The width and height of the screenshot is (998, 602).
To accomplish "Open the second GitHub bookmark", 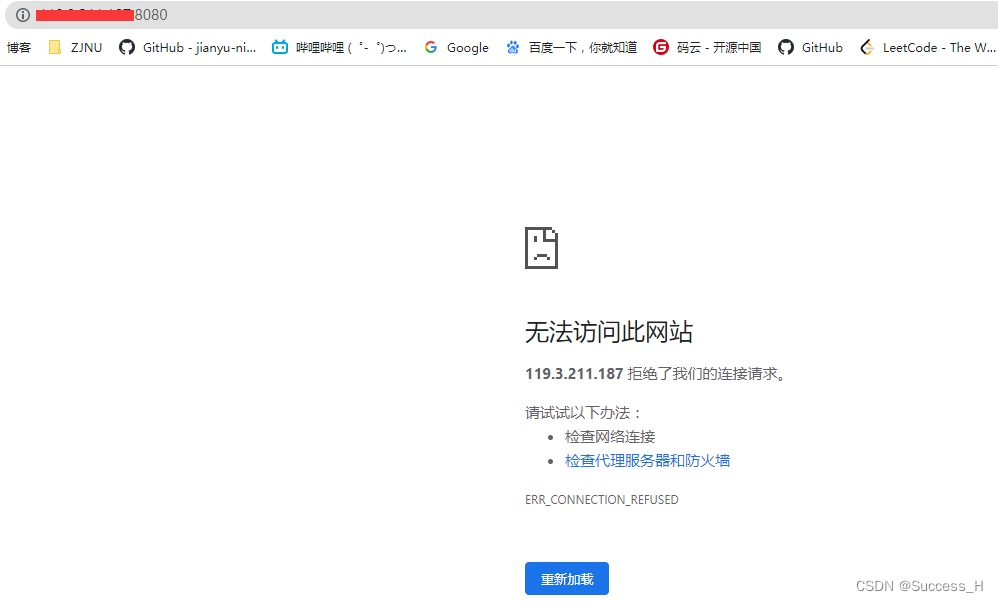I will coord(810,47).
